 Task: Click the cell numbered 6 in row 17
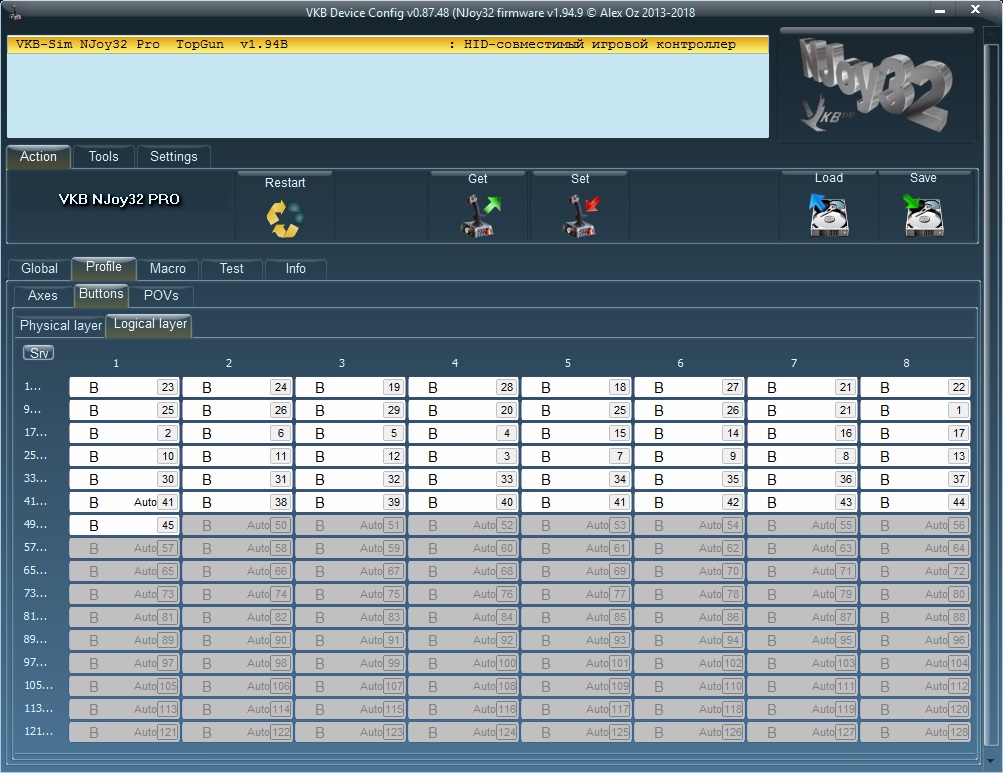point(237,433)
